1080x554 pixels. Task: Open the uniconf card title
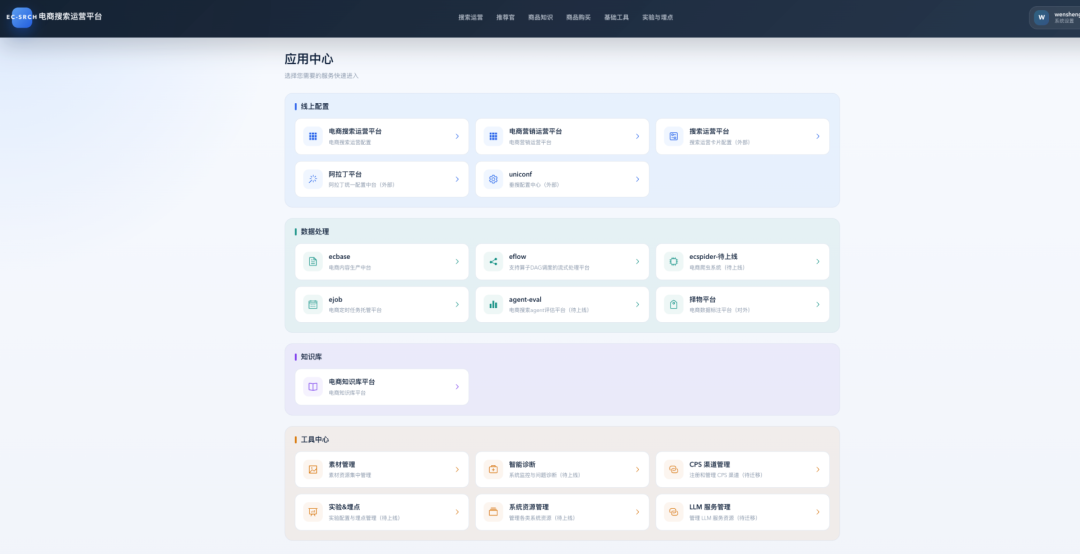tap(521, 174)
